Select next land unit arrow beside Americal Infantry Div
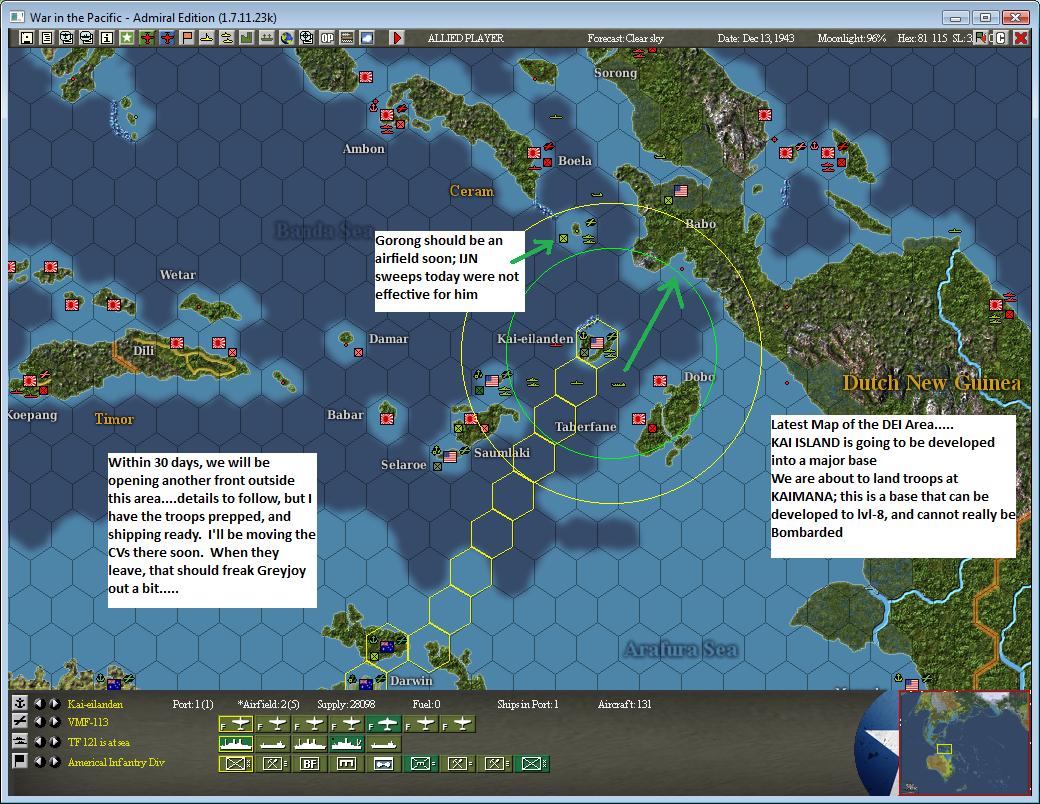Screen dimensions: 1040x804 pyautogui.click(x=54, y=761)
